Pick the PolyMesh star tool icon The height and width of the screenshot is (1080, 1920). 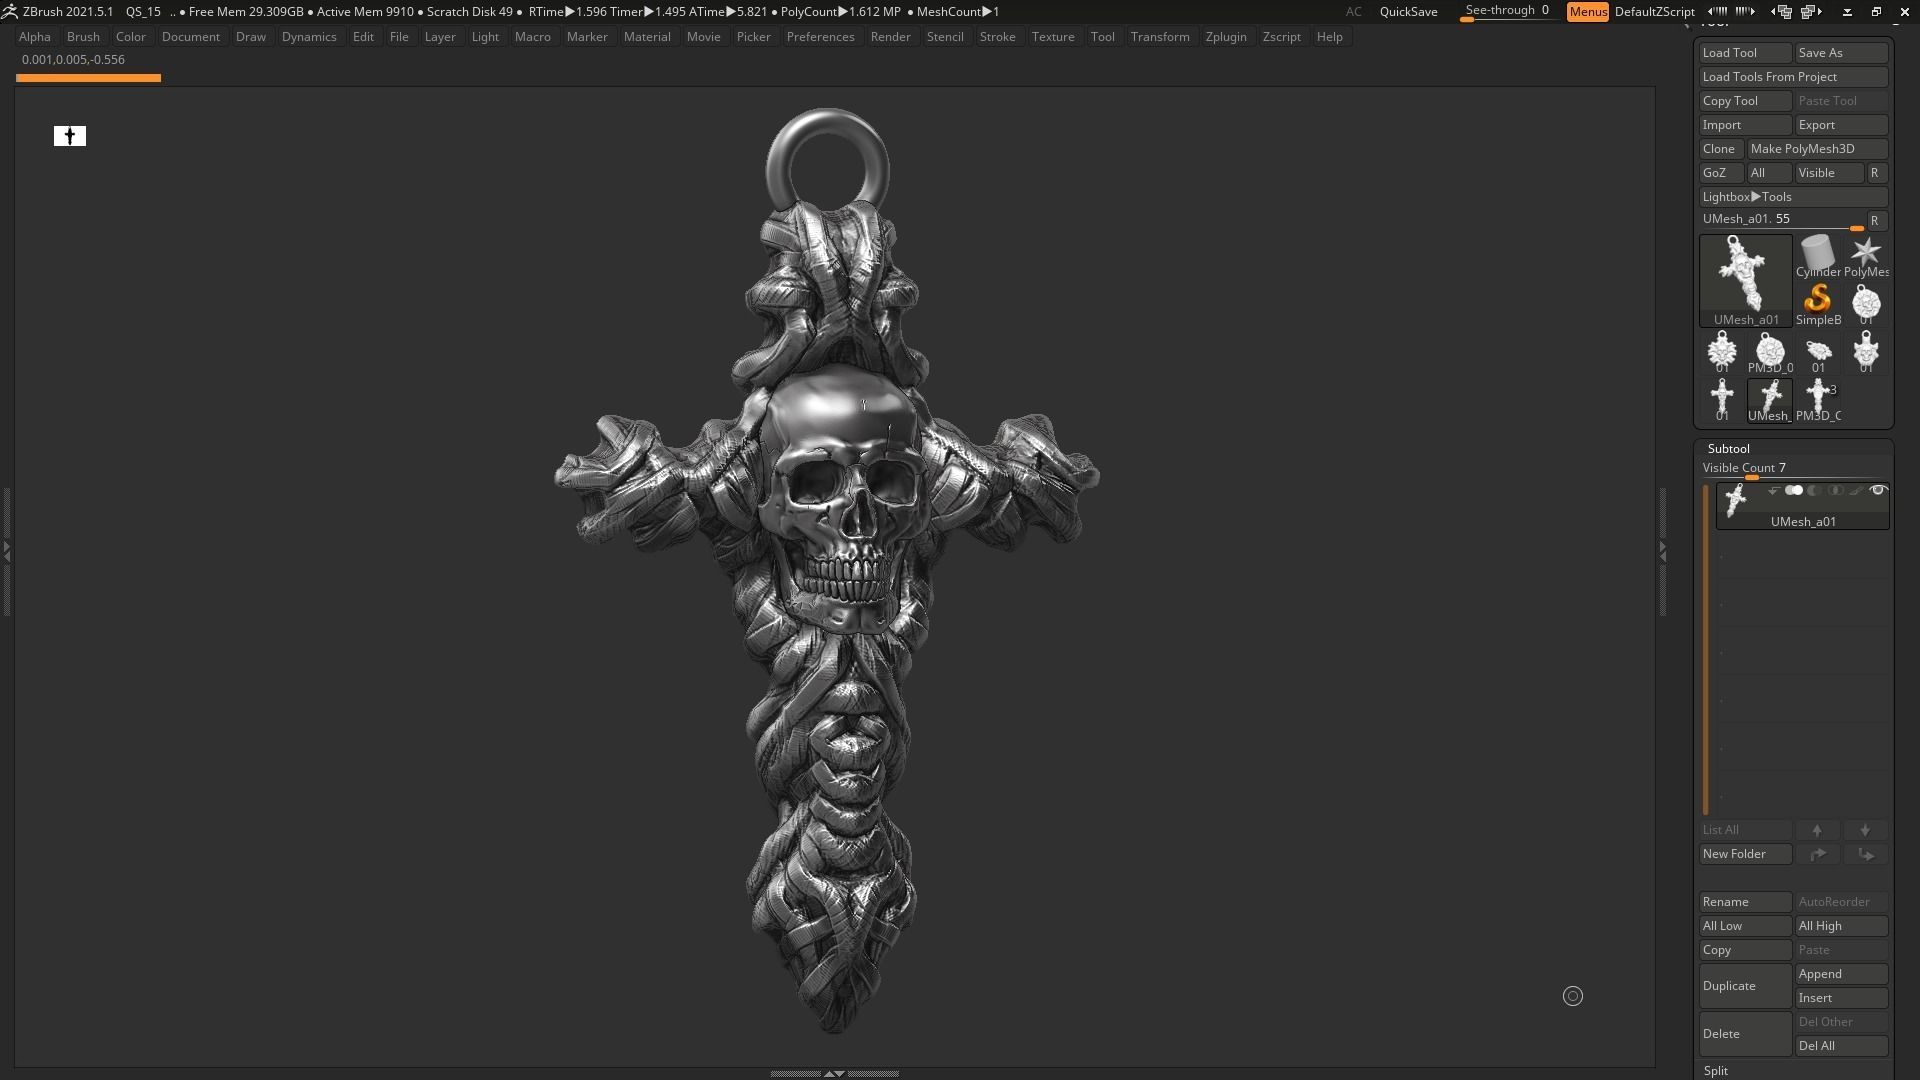click(x=1866, y=257)
